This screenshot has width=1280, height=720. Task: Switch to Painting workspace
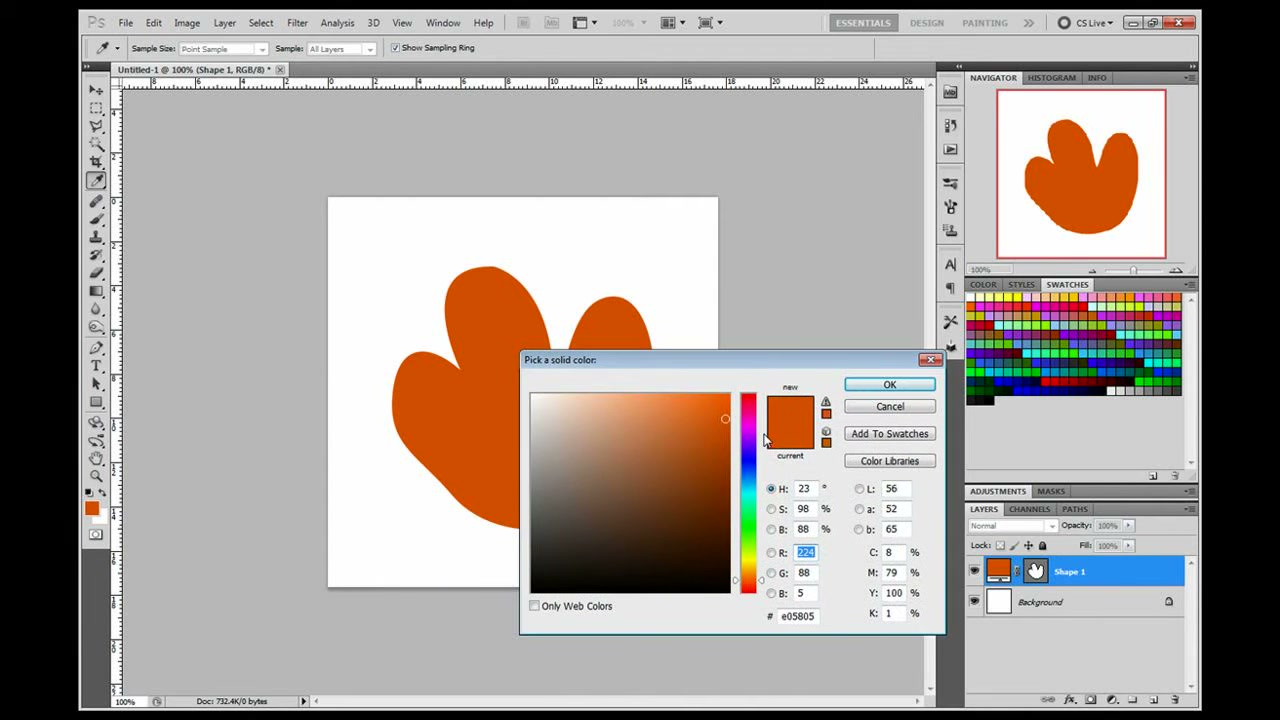tap(985, 23)
